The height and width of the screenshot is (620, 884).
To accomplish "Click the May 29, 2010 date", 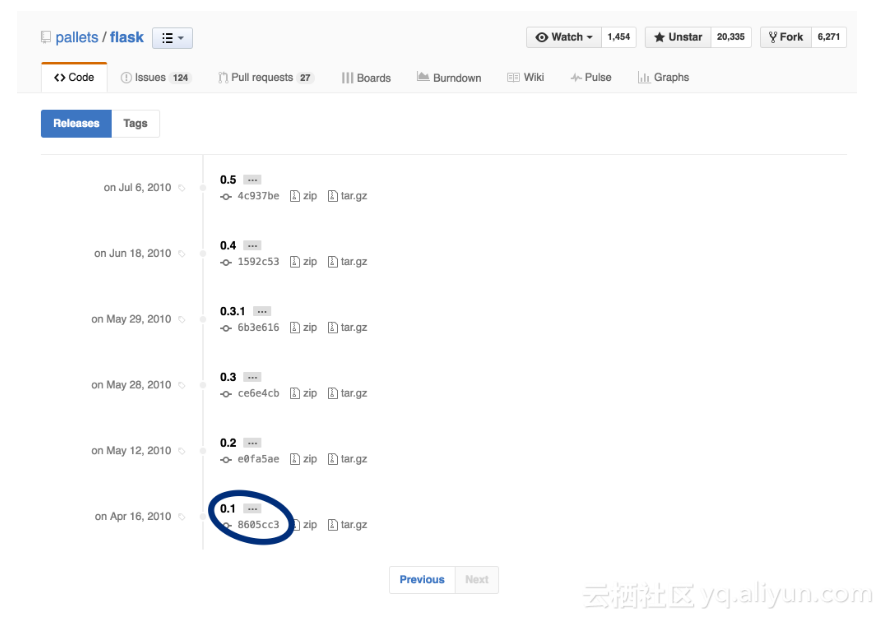I will pos(131,319).
